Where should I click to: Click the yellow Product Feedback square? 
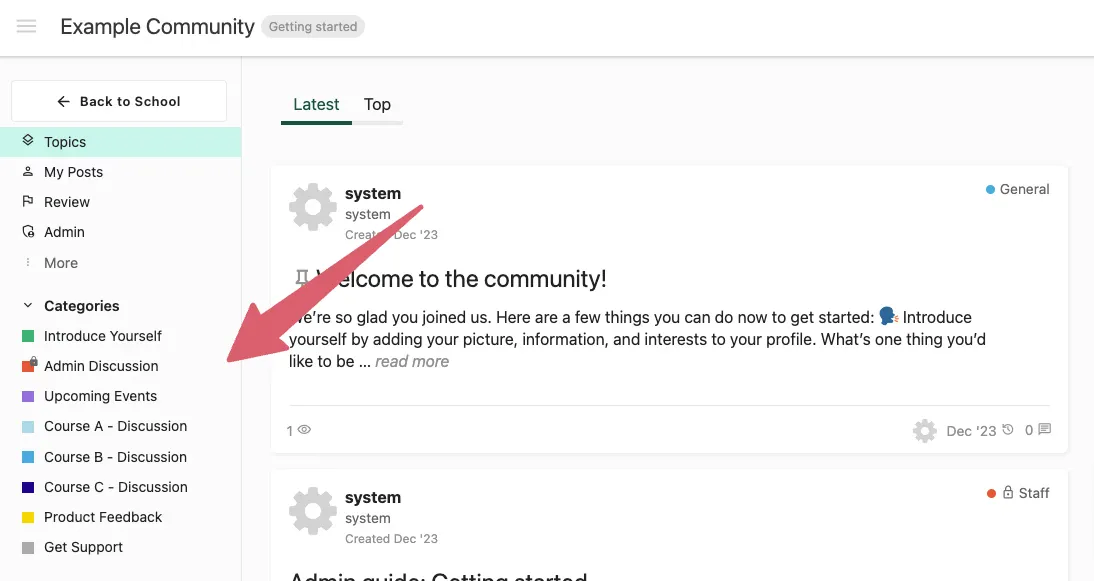(28, 517)
